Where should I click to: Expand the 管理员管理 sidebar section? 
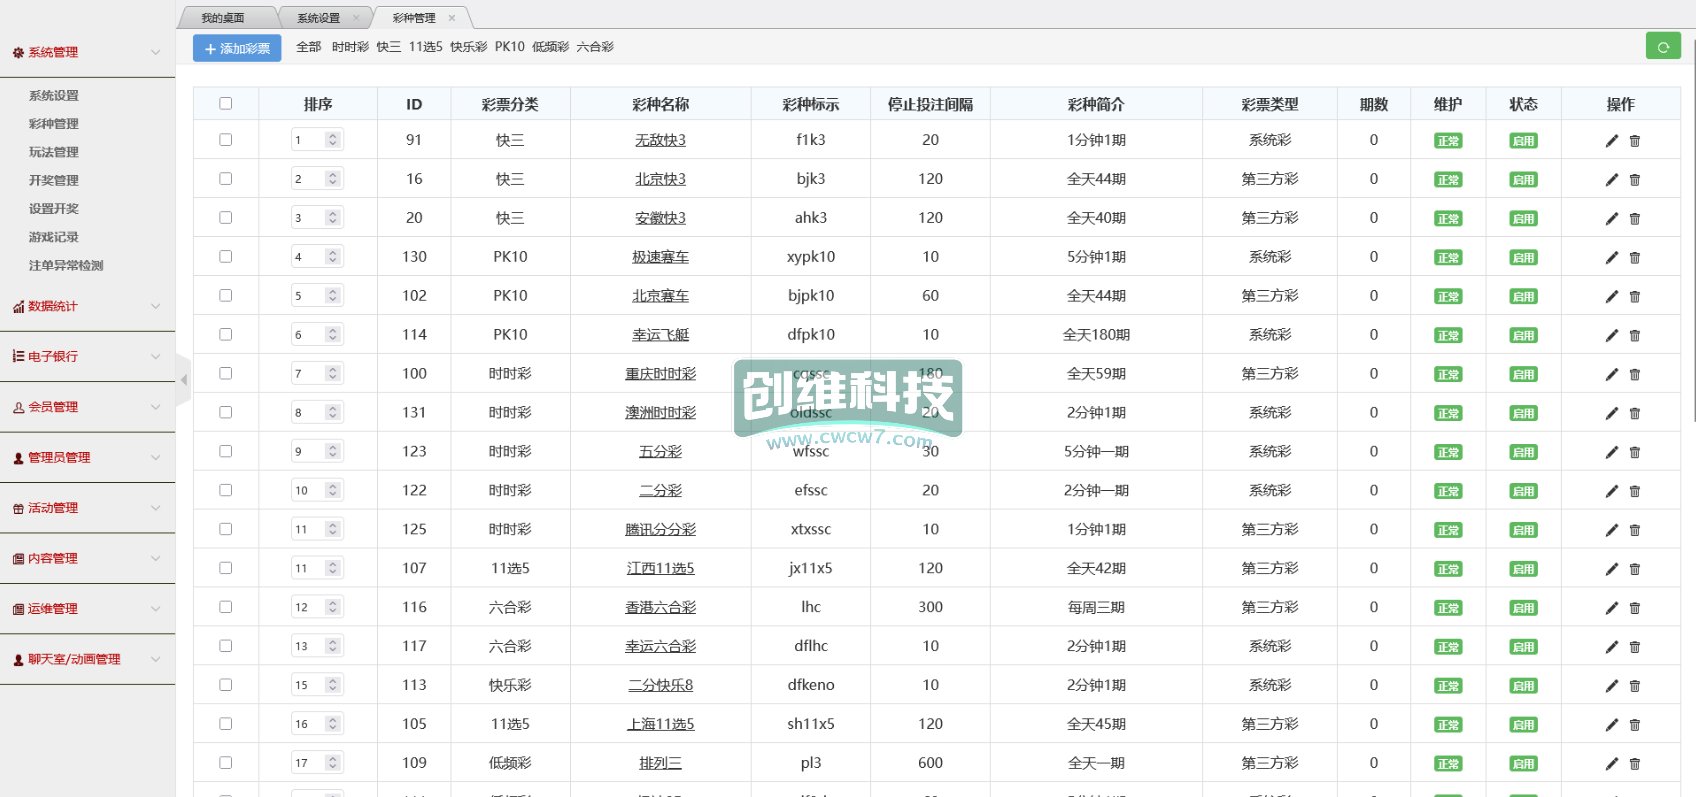pyautogui.click(x=87, y=457)
